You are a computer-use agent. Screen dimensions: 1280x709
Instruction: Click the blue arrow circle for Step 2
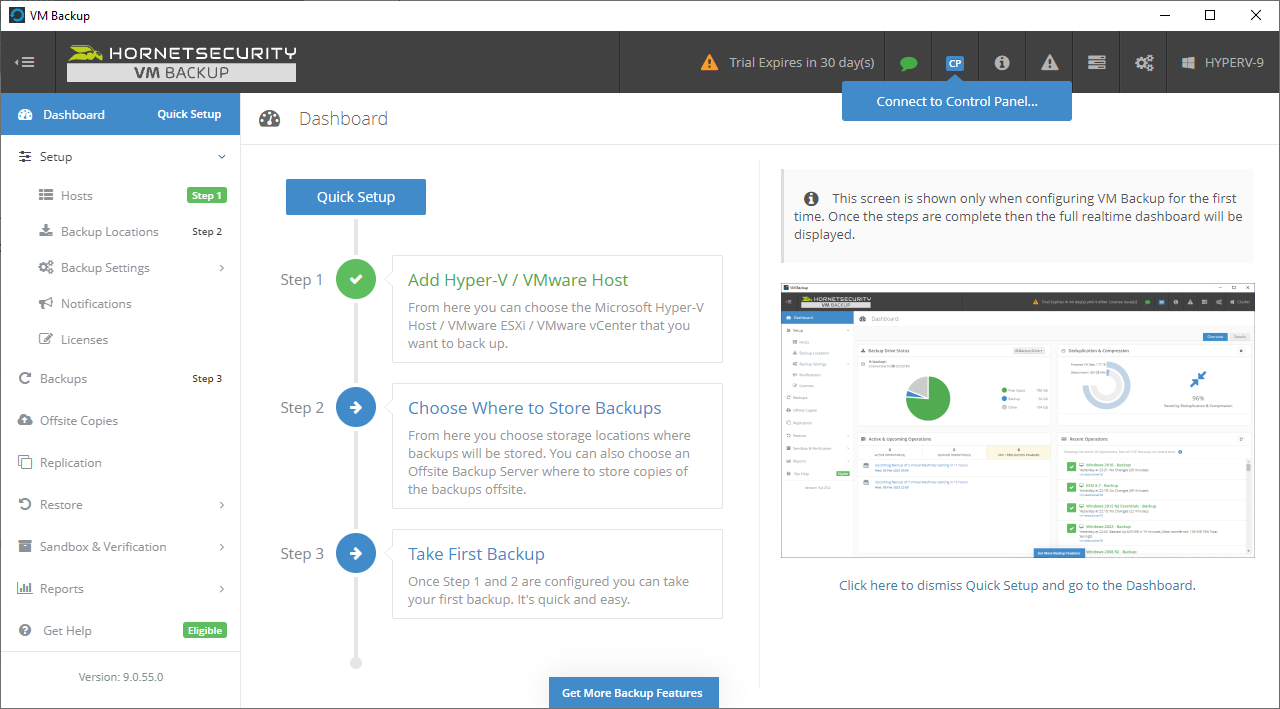click(356, 407)
